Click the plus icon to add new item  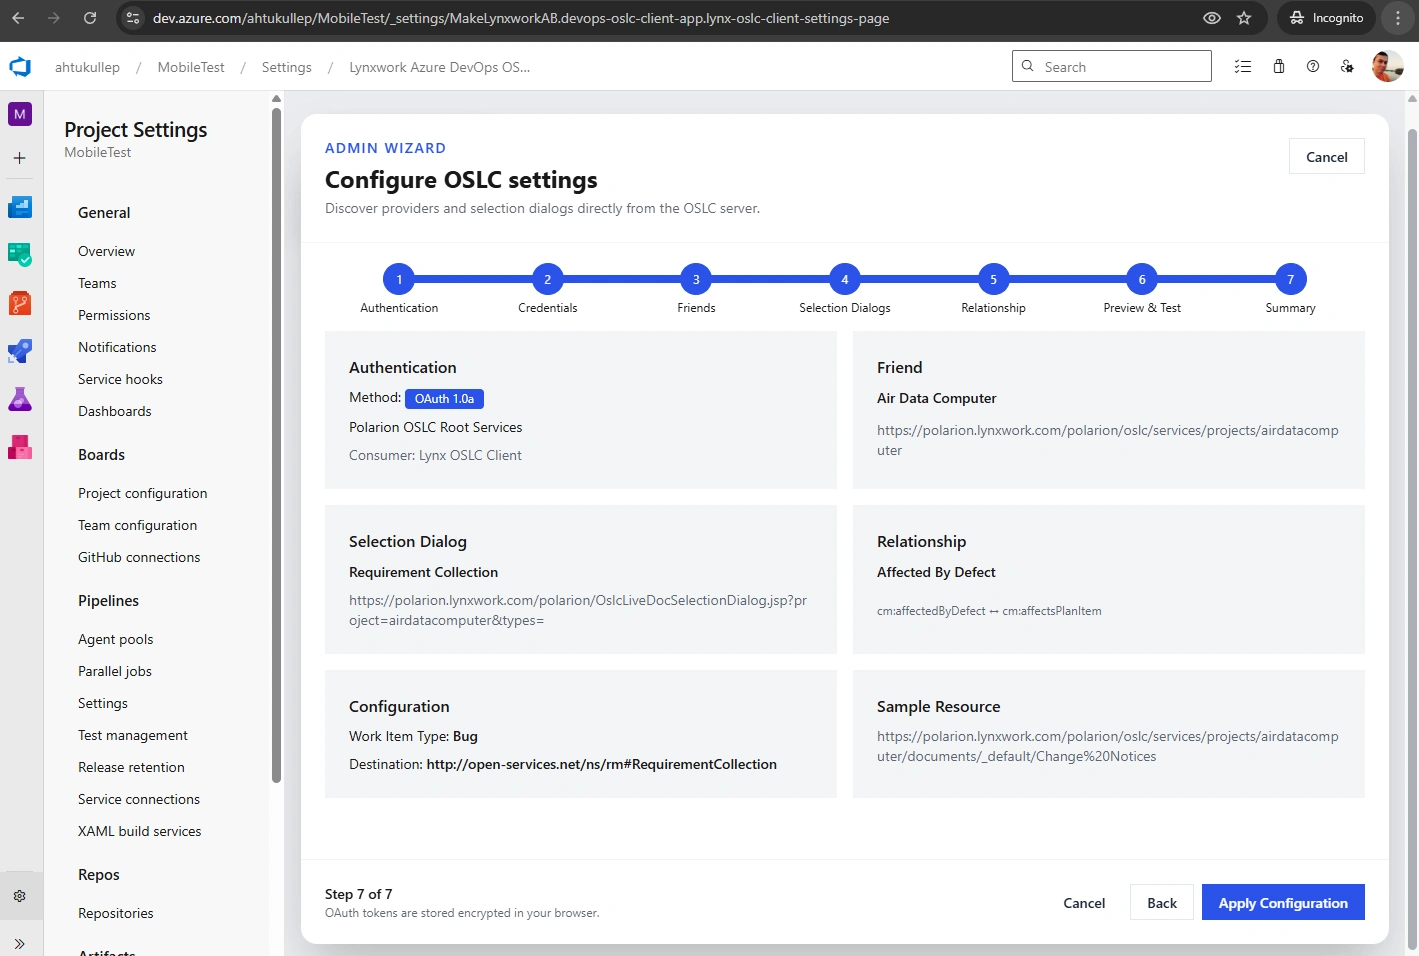point(20,158)
